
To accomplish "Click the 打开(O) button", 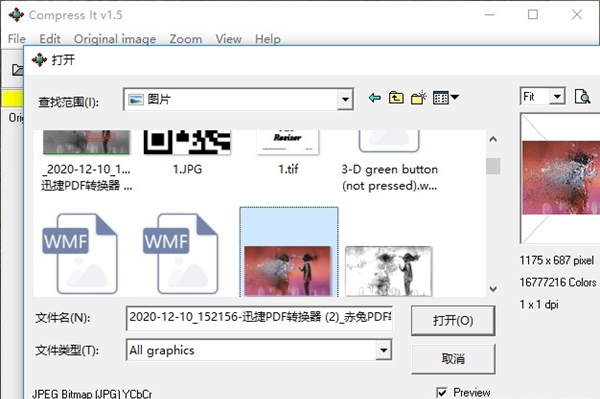I will point(453,321).
